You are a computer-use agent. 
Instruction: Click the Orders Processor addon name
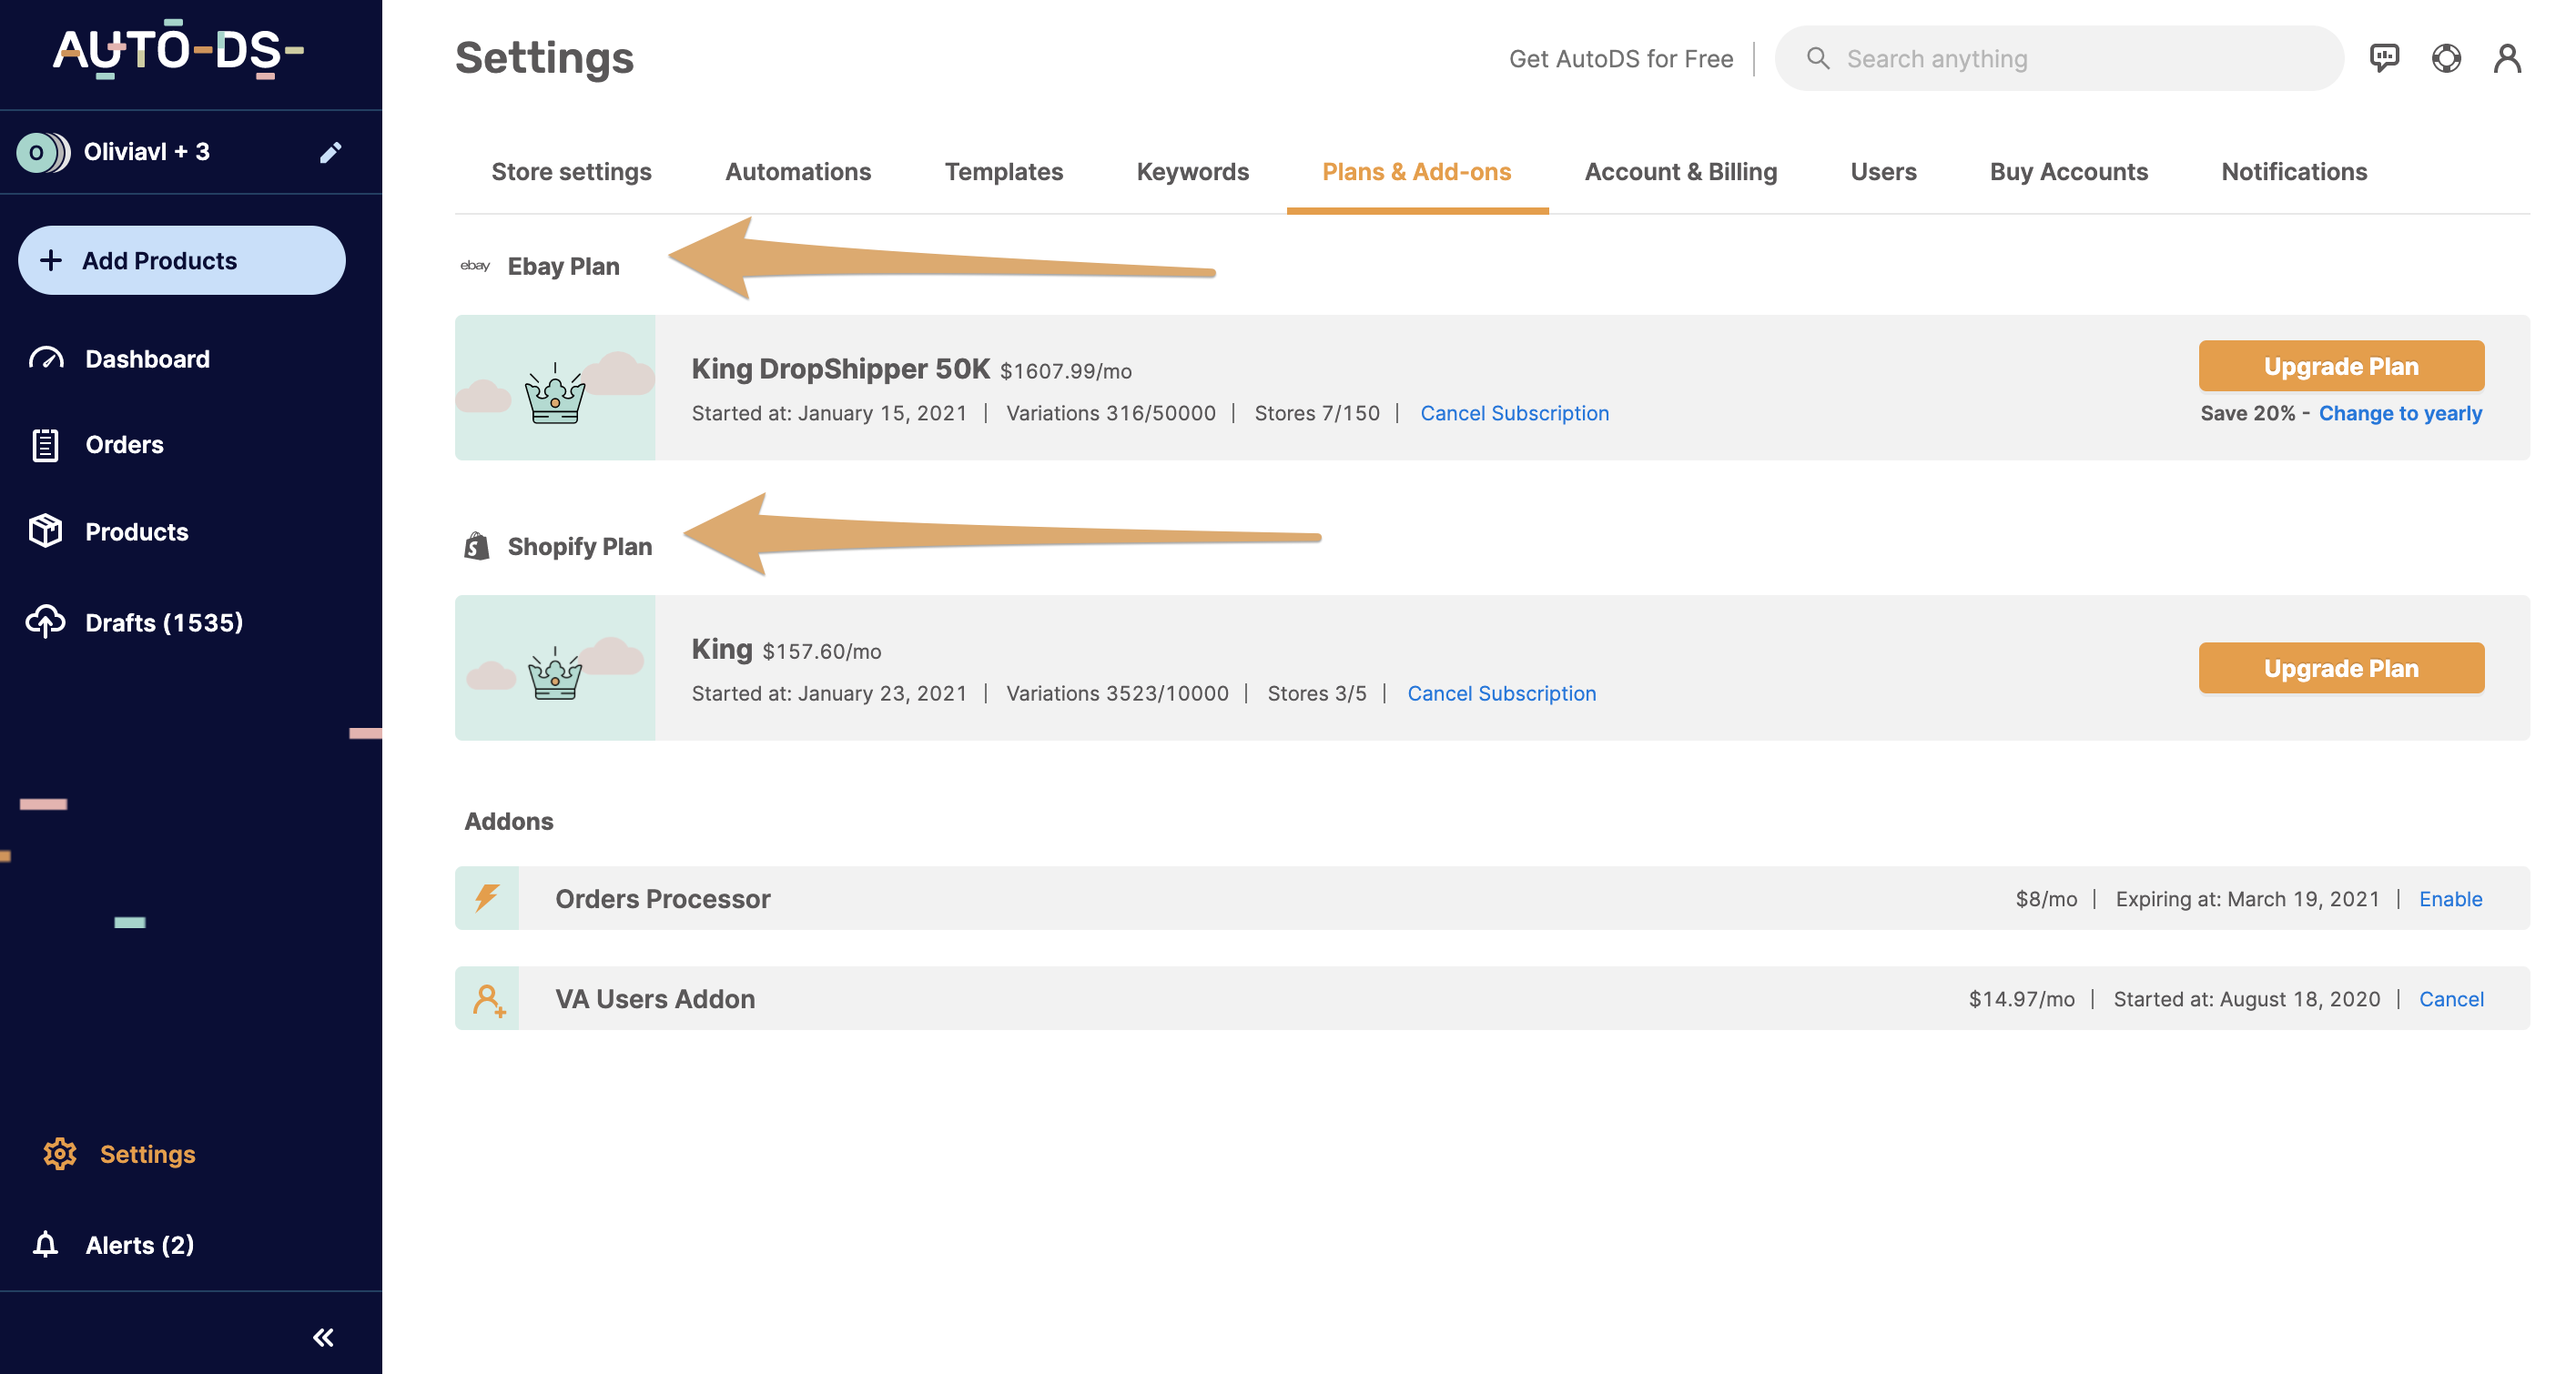tap(663, 898)
